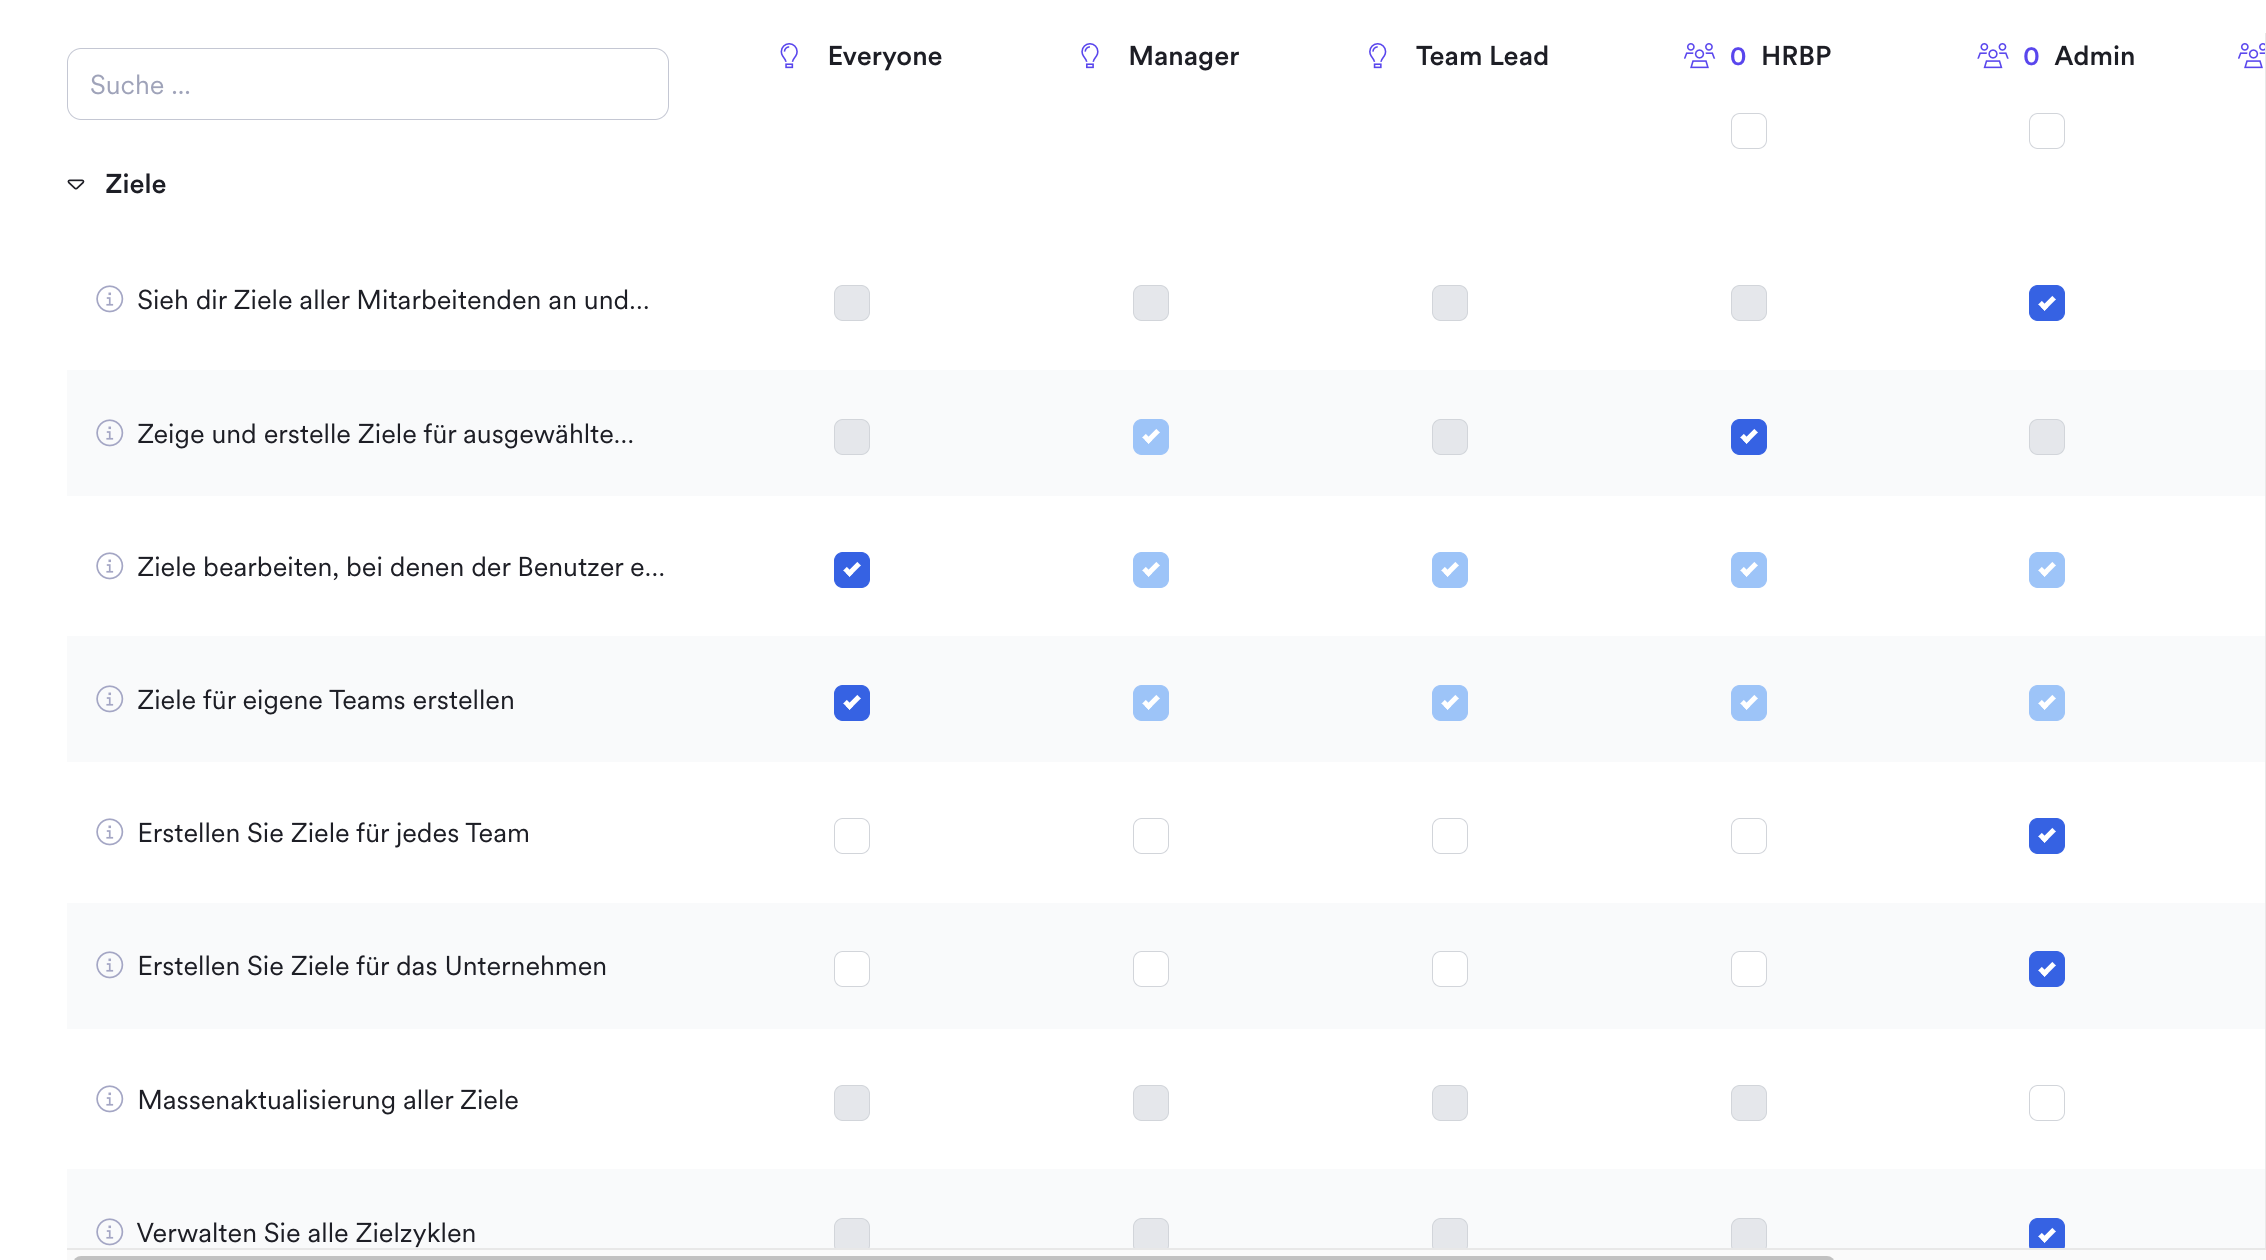Viewport: 2266px width, 1260px height.
Task: Uncheck Everyone for 'Ziele für eigene Teams erstellen'
Action: pyautogui.click(x=852, y=703)
